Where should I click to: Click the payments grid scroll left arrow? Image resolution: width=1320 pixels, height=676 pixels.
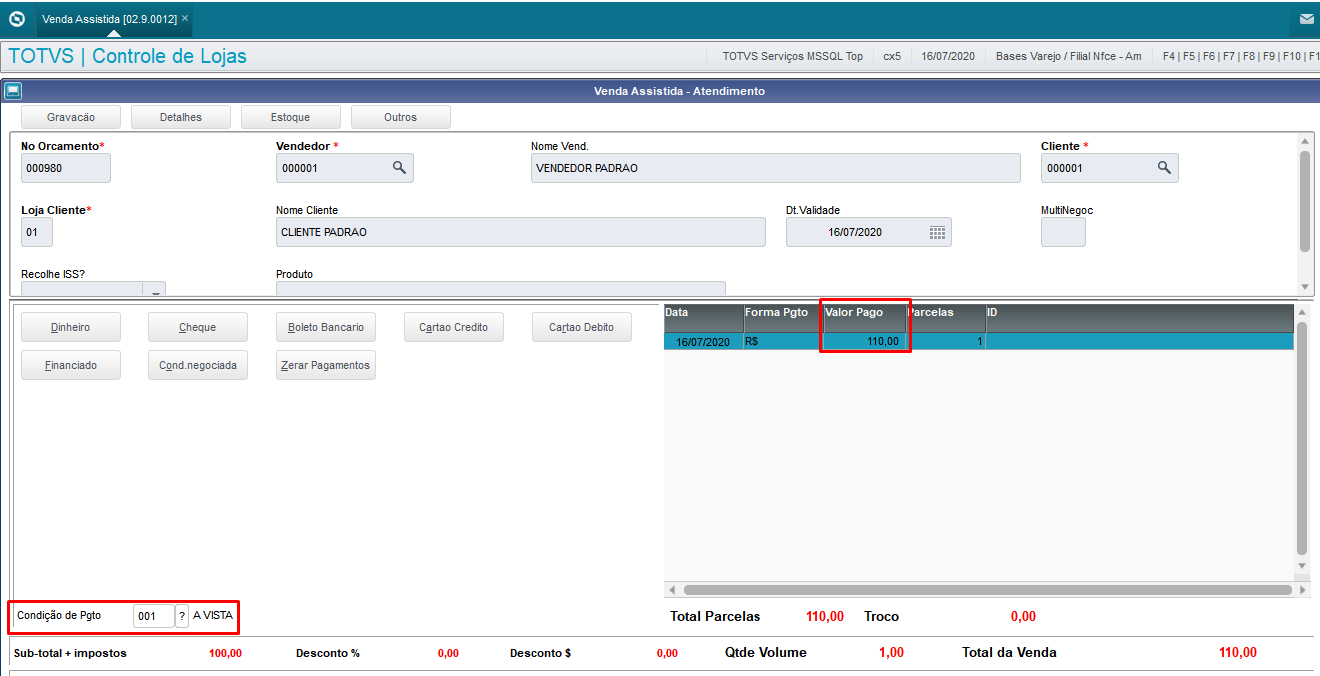[x=672, y=590]
